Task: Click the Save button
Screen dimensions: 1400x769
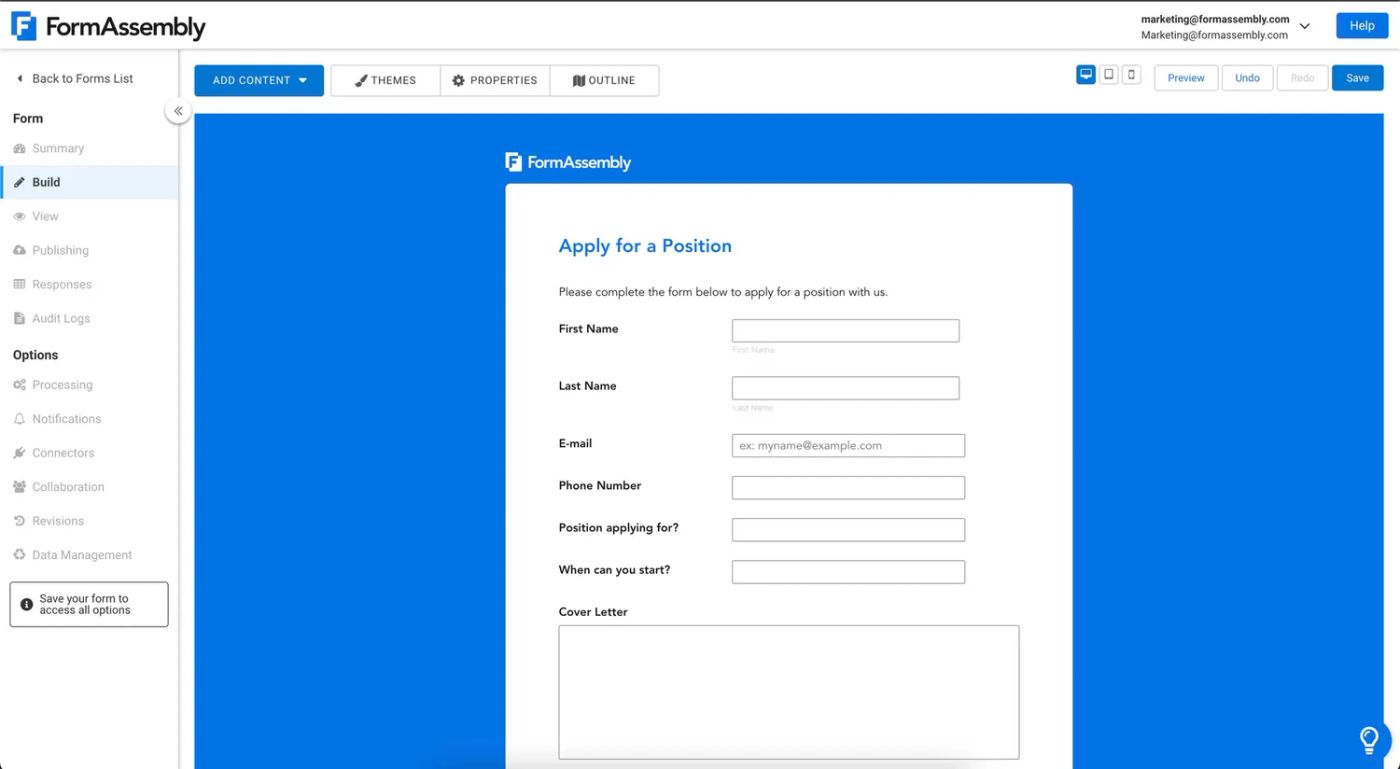Action: [x=1357, y=78]
